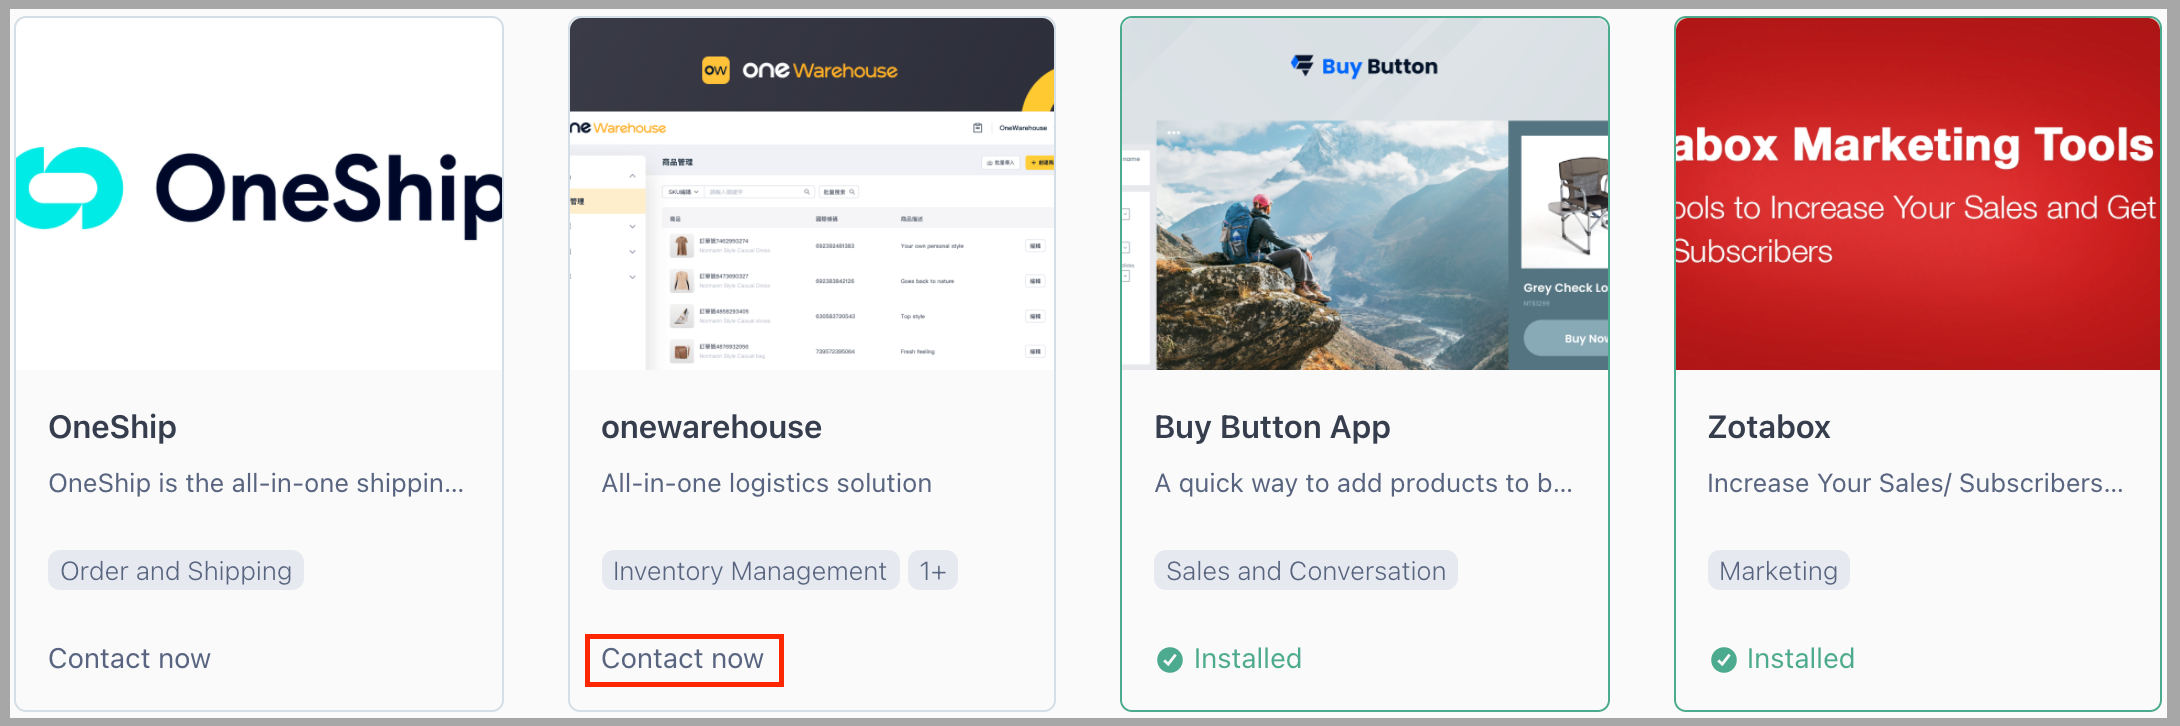Click the OneShip description text
Viewport: 2180px width, 726px height.
(x=256, y=483)
